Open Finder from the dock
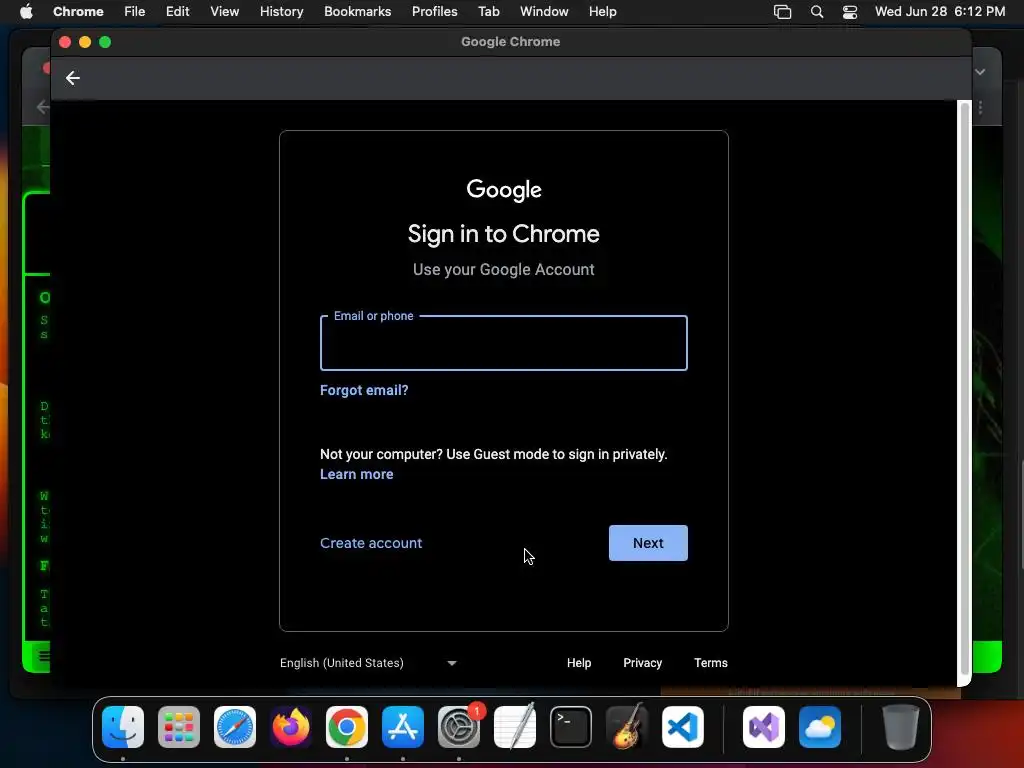 point(123,727)
